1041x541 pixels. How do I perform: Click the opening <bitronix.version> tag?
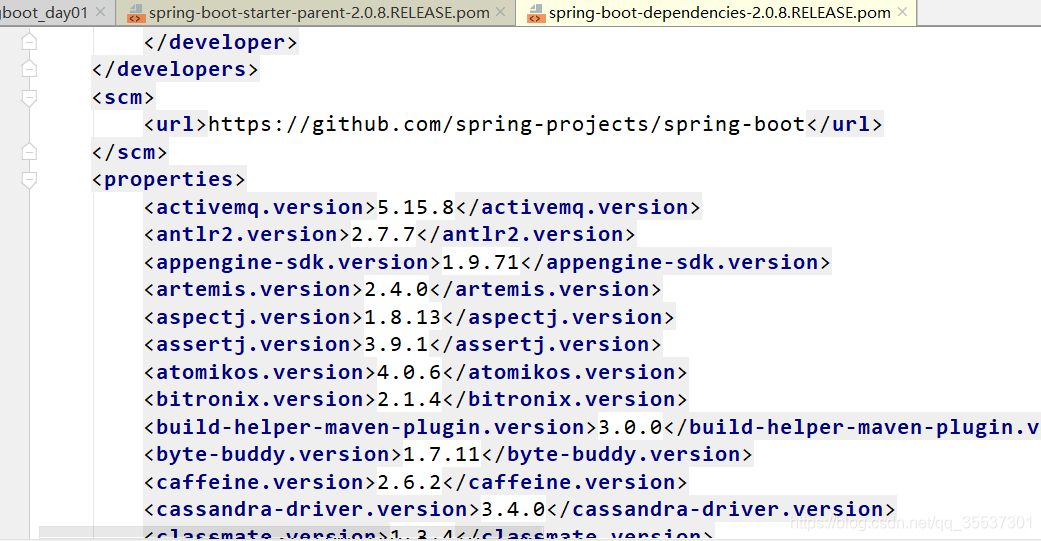(x=260, y=400)
